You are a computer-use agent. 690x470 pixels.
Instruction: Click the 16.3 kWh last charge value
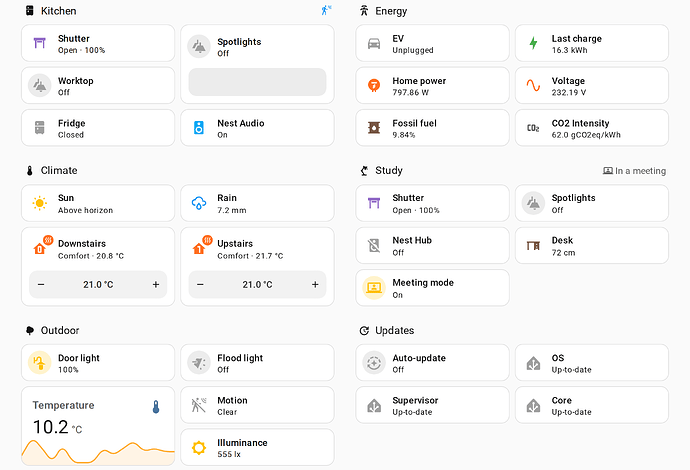point(569,50)
